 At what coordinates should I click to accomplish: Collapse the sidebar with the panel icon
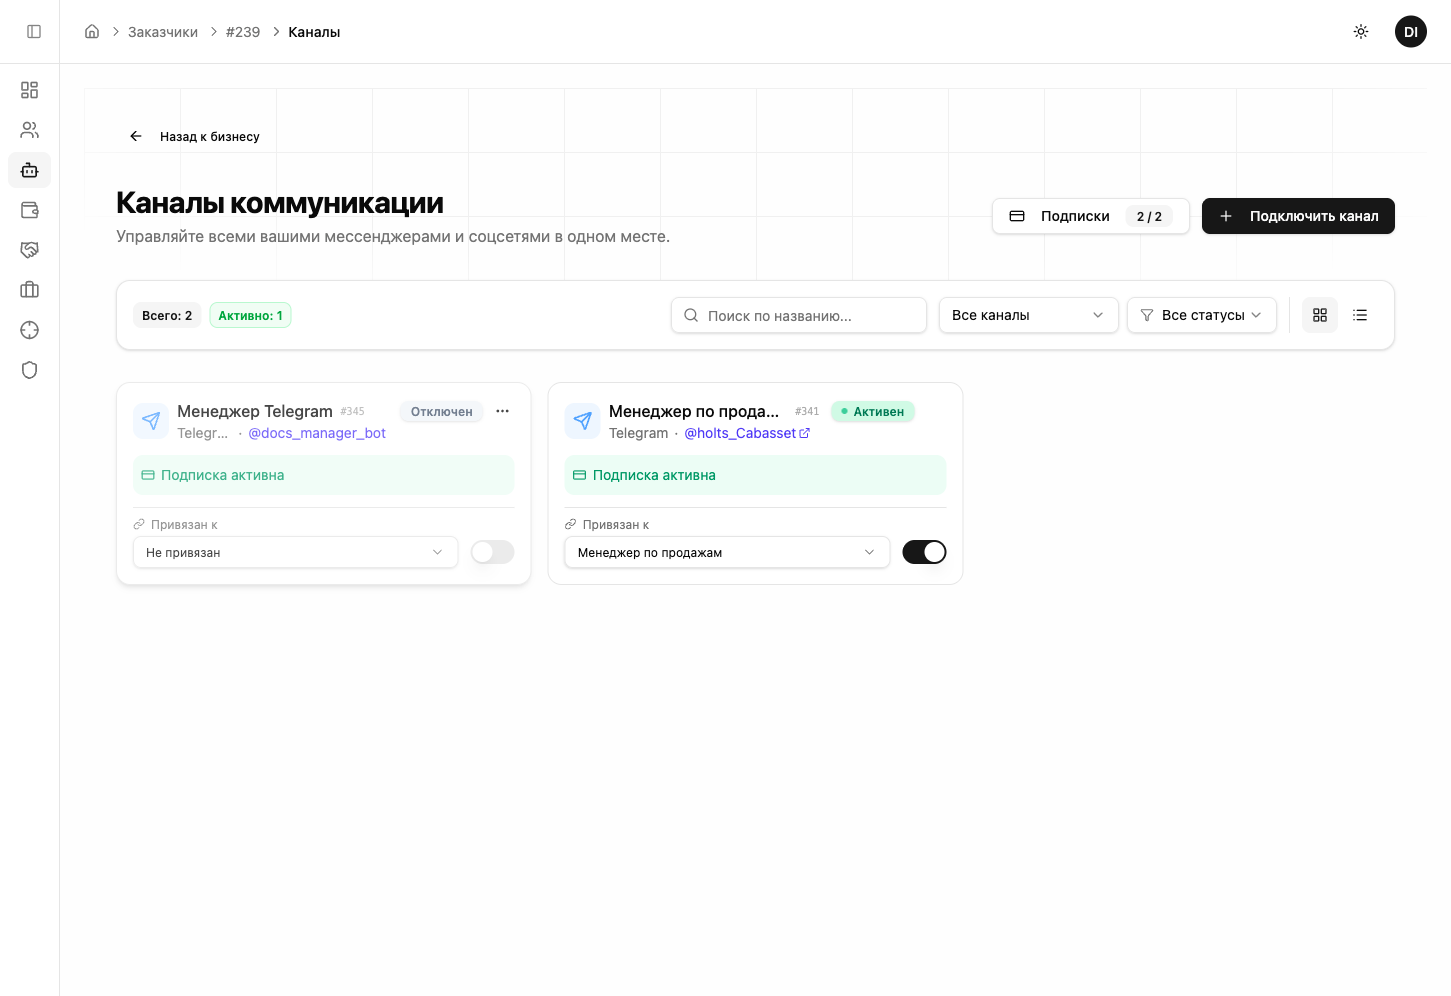click(x=34, y=32)
